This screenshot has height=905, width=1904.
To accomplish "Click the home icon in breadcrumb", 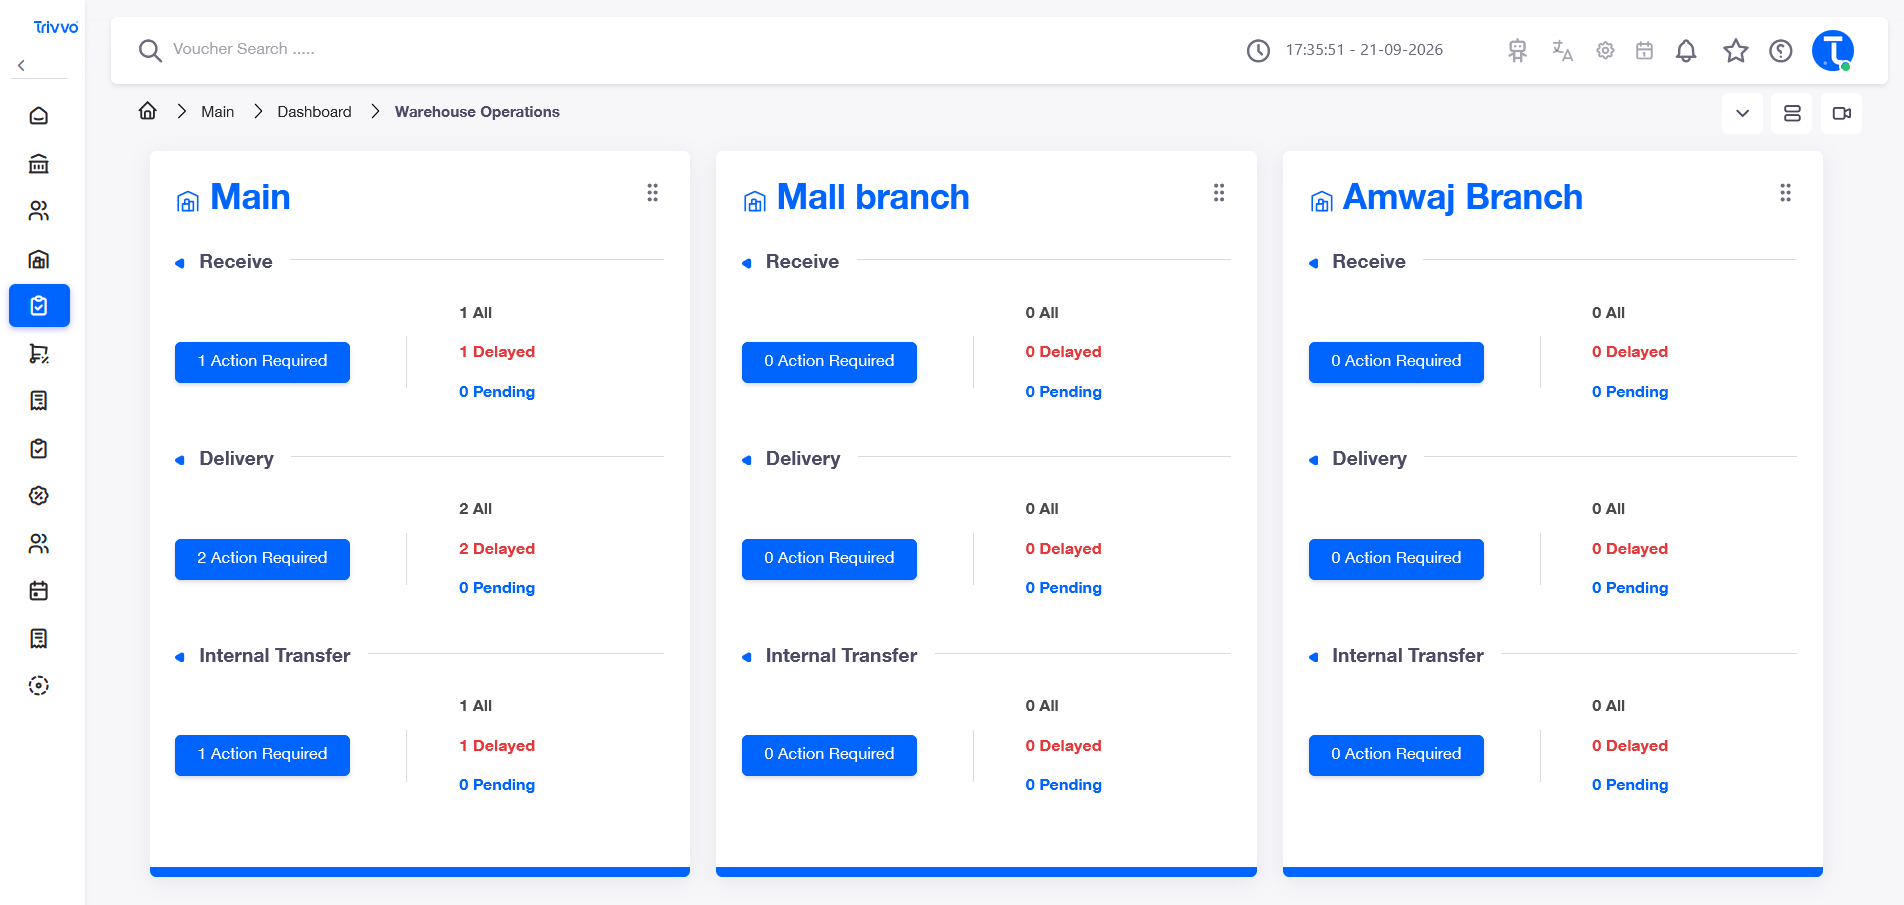I will pos(148,111).
